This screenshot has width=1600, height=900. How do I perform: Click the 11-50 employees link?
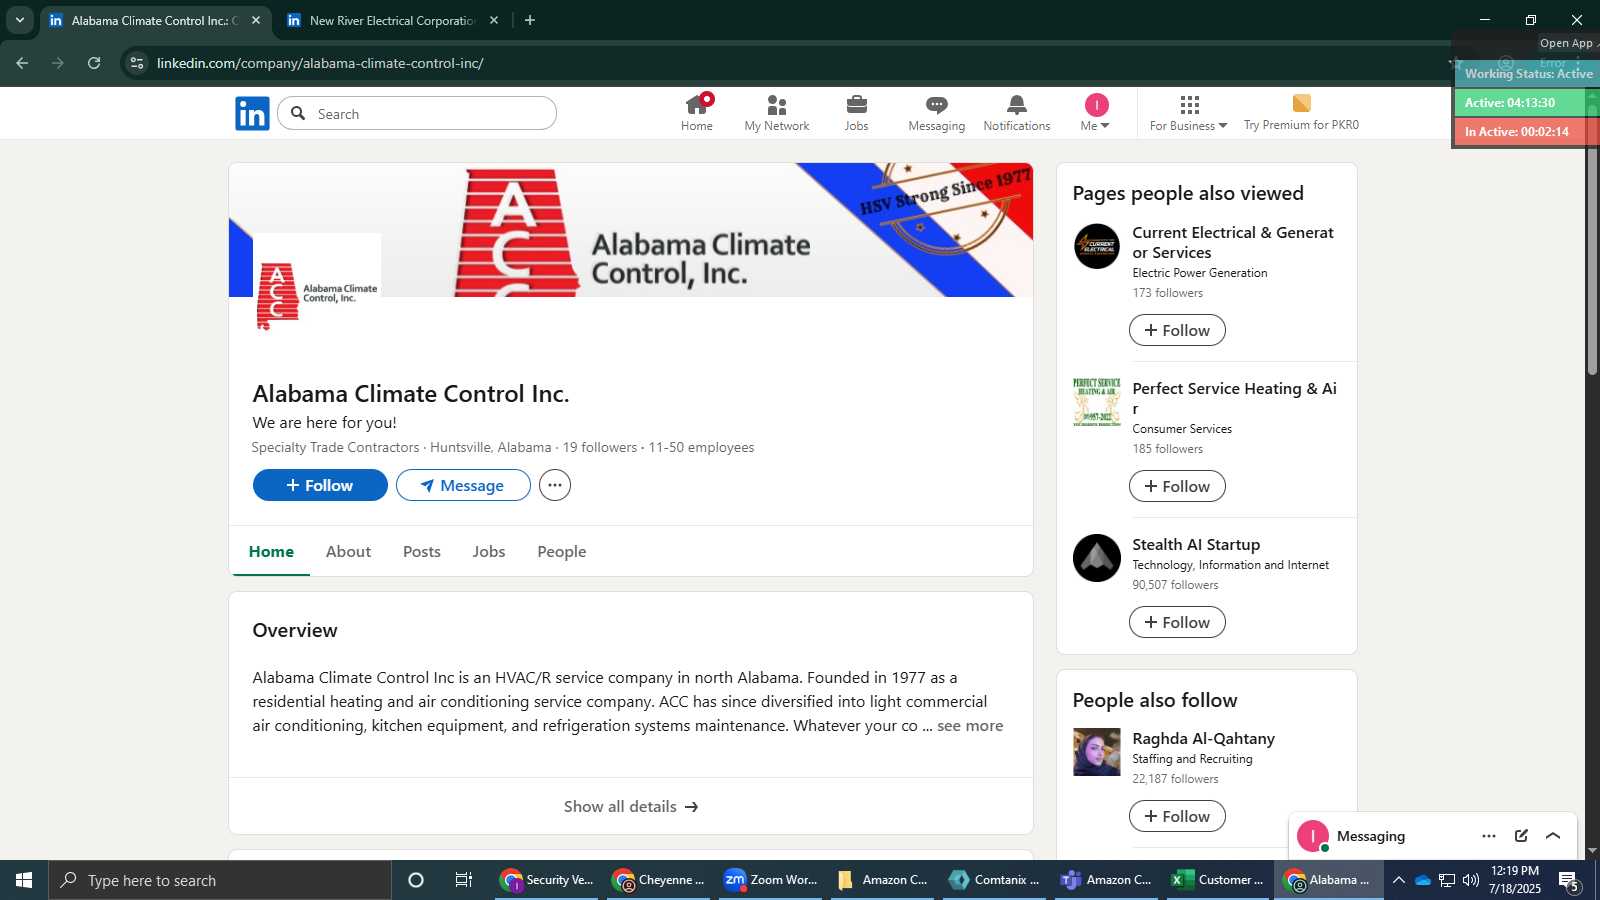click(x=701, y=447)
